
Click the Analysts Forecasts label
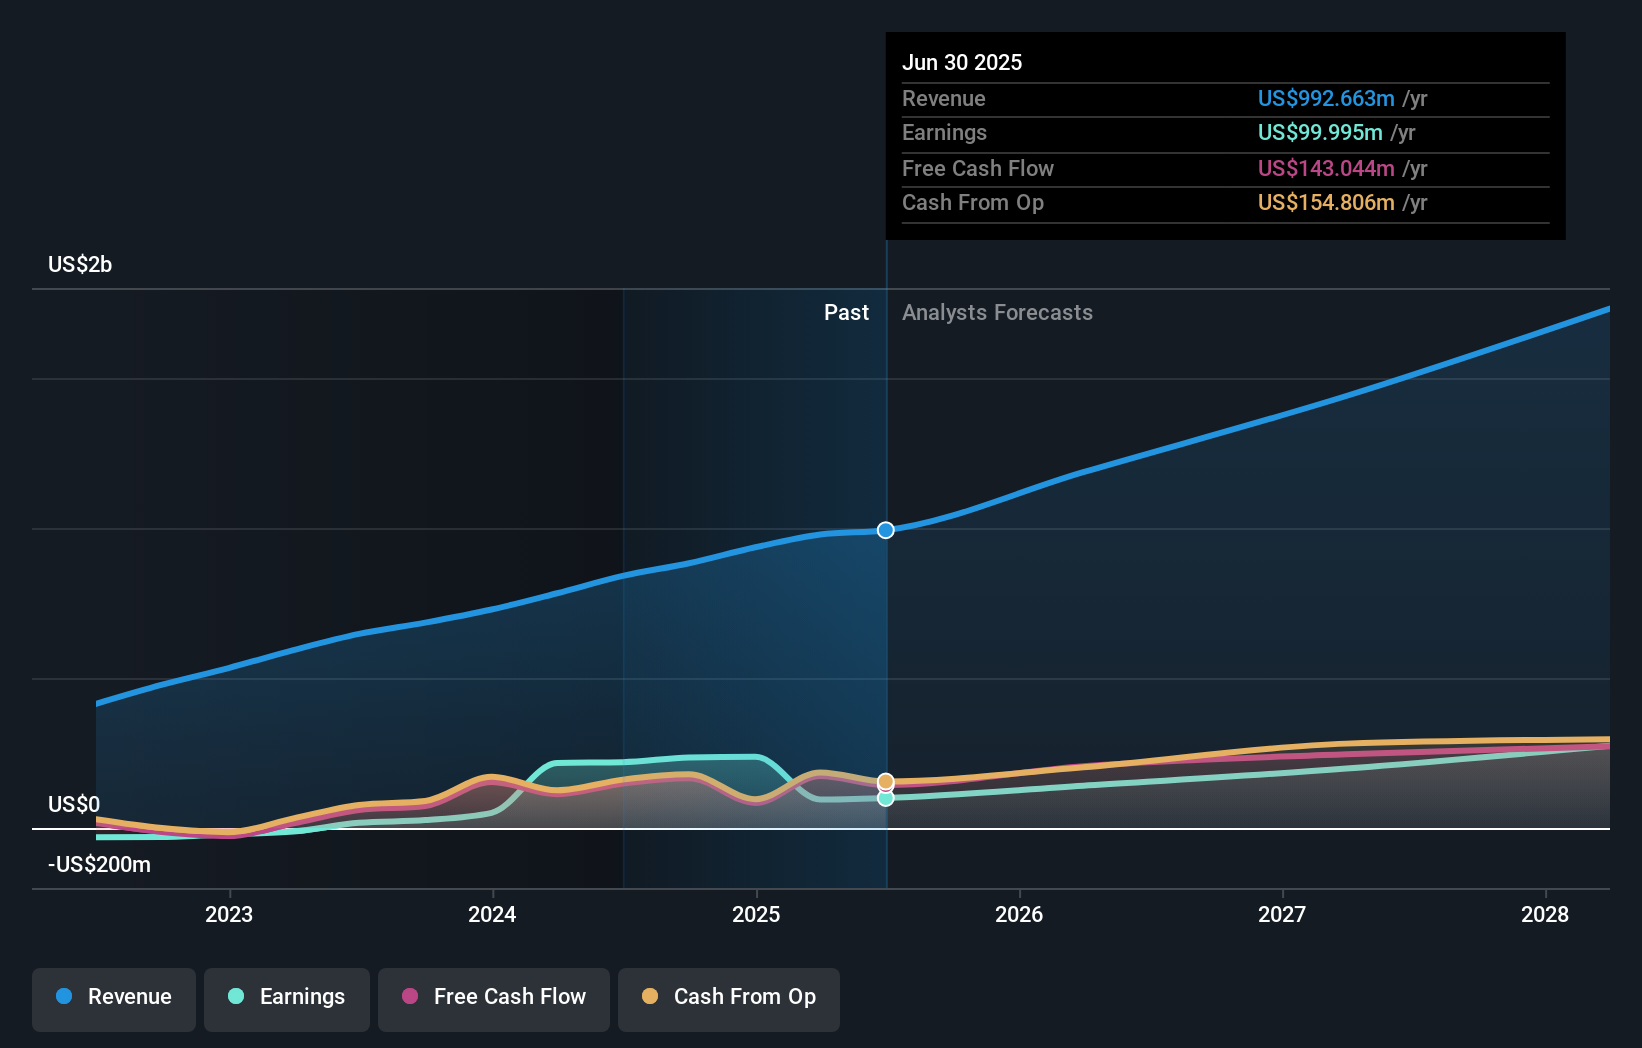(997, 312)
